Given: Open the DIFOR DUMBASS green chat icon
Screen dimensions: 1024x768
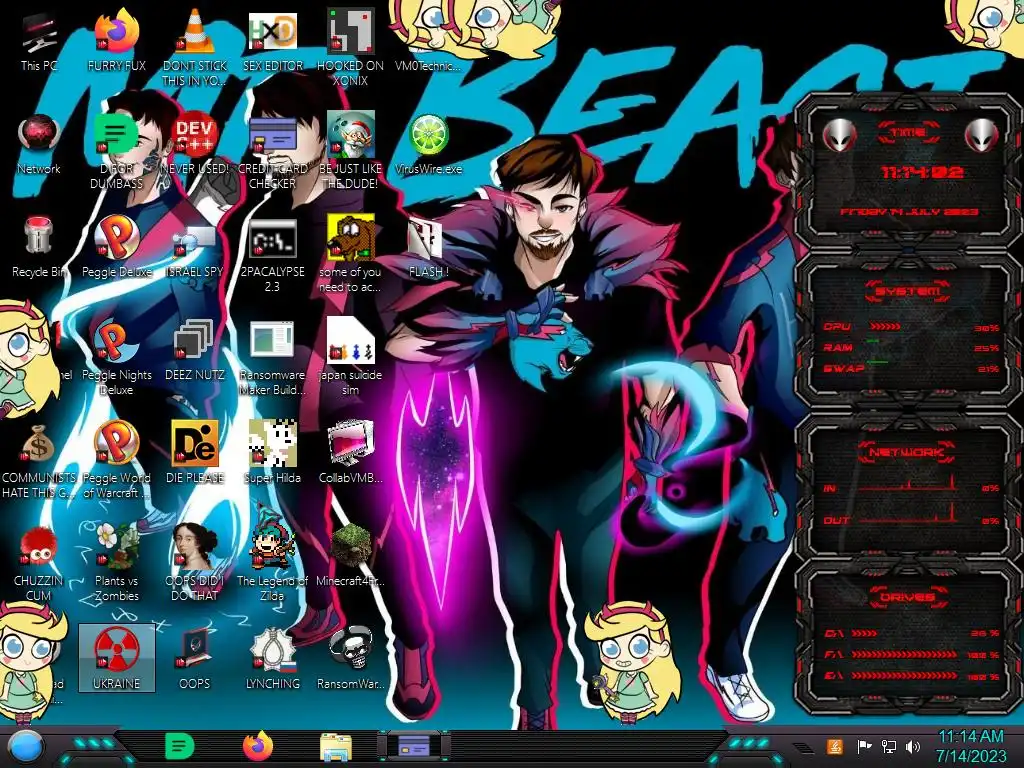Looking at the screenshot, I should (x=117, y=152).
